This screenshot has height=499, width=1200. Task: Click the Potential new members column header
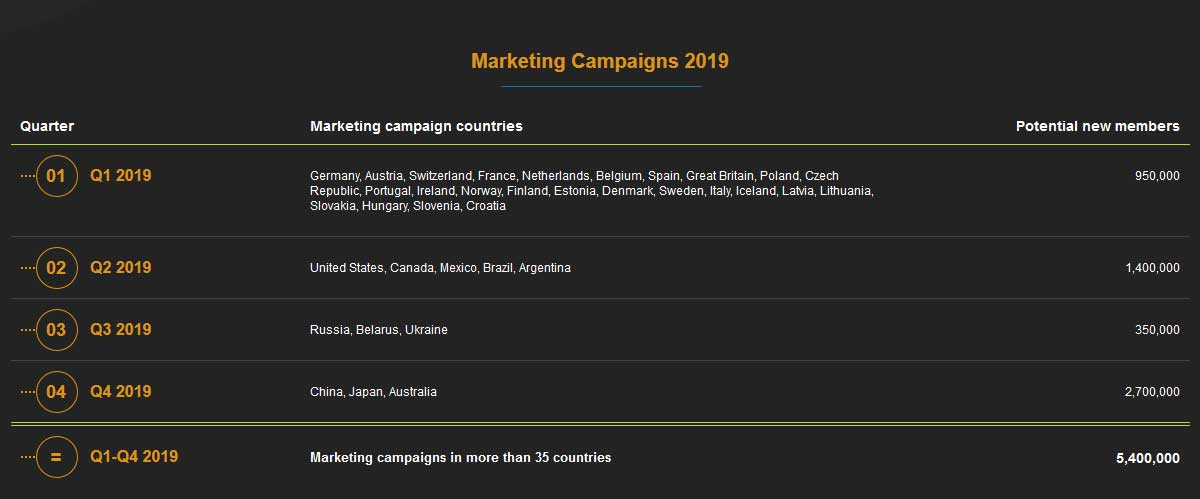click(x=1097, y=126)
